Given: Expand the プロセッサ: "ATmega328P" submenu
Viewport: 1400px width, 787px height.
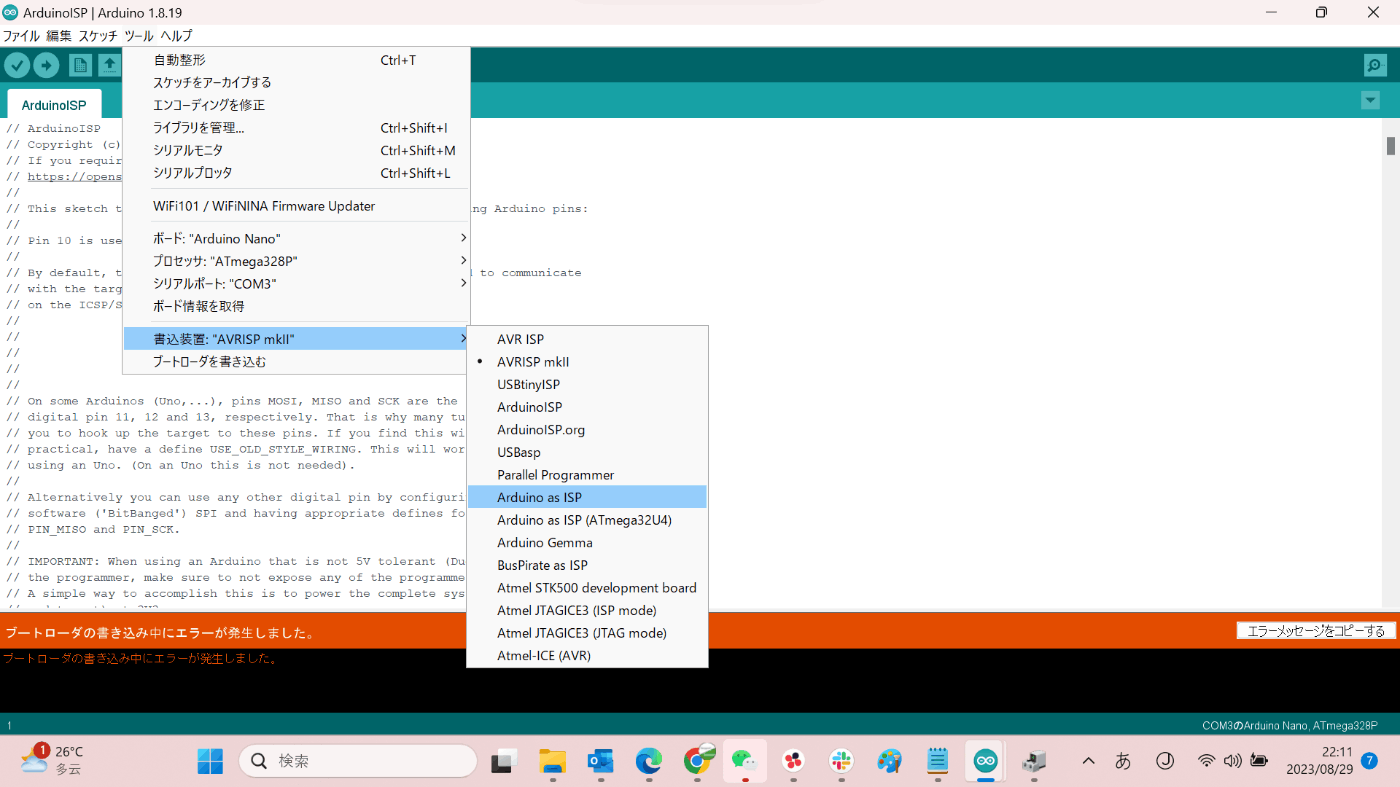Looking at the screenshot, I should (296, 261).
